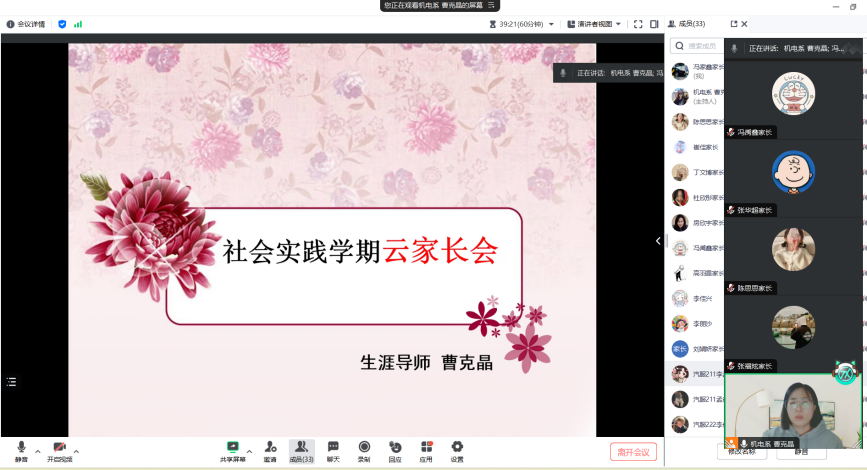Screen dimensions: 867x470
Task: Click the 搜索成员 search field
Action: click(695, 46)
